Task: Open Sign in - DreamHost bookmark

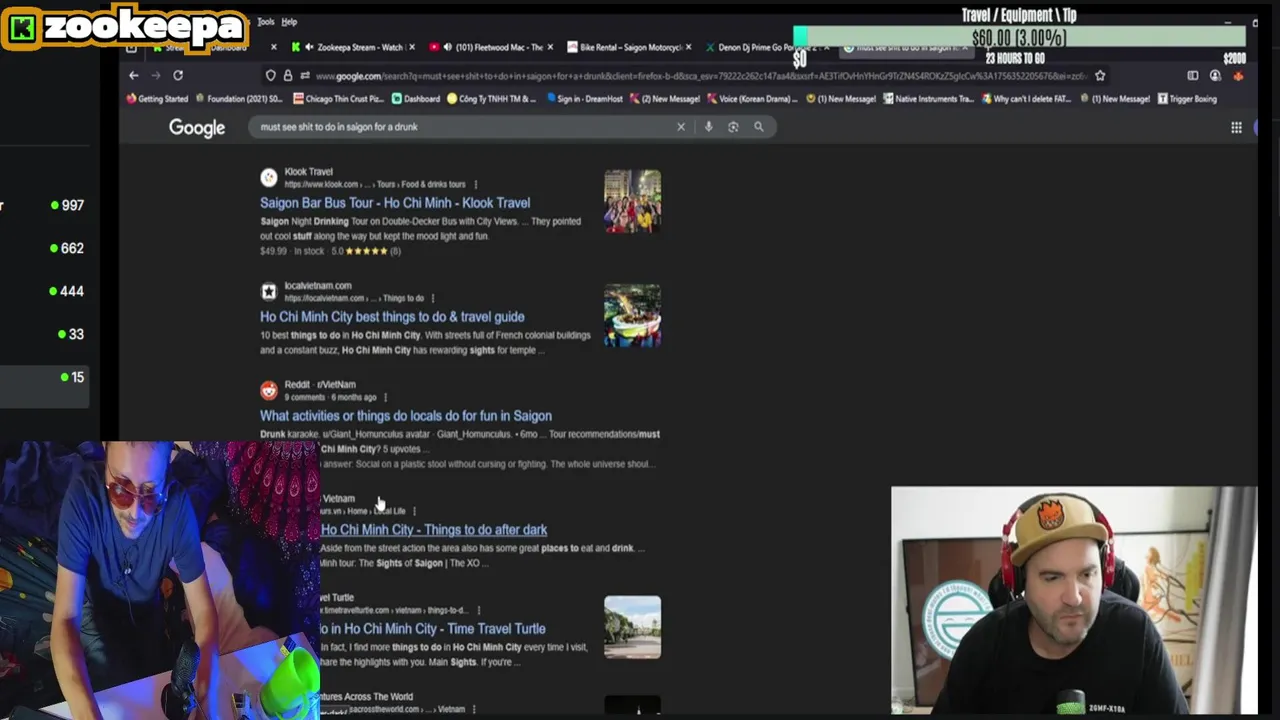Action: coord(586,99)
